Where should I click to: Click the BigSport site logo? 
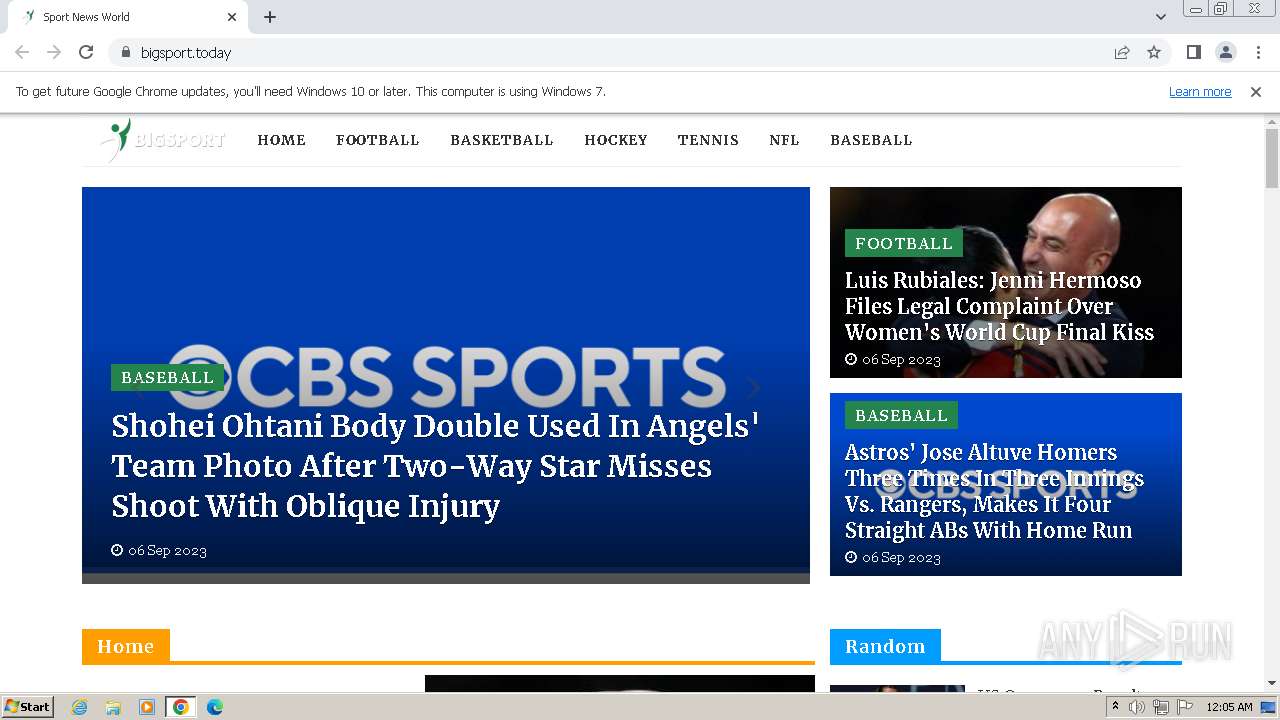[163, 140]
